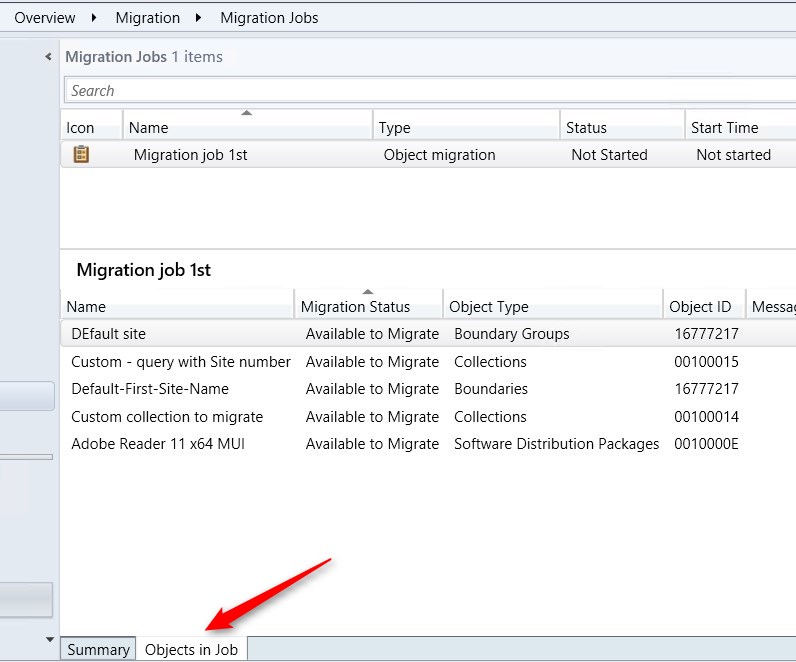Click Object ID 00100014
The height and width of the screenshot is (662, 796).
(706, 417)
